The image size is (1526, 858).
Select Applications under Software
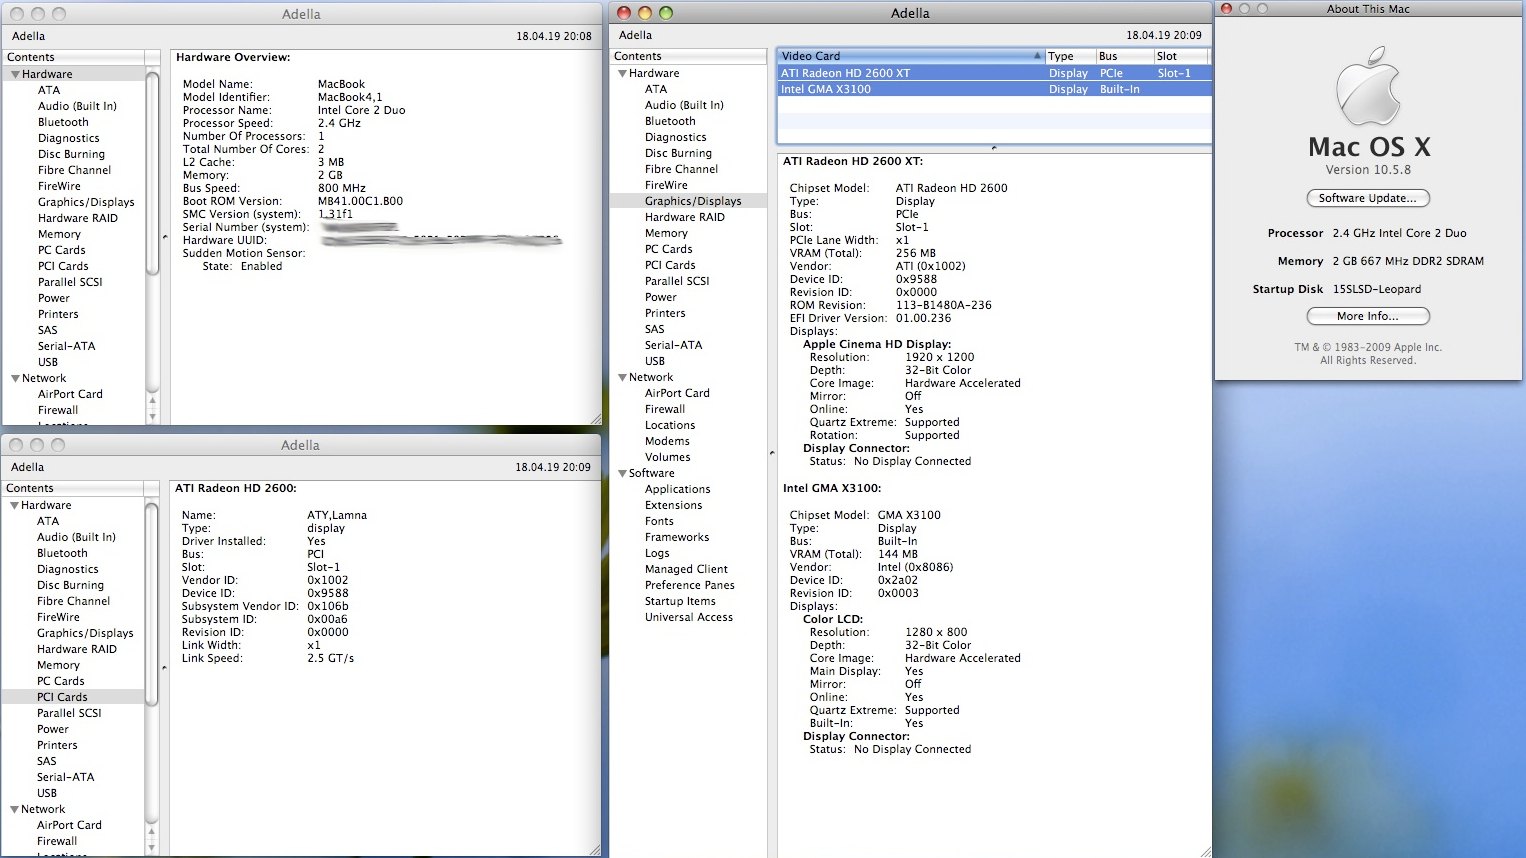click(678, 489)
